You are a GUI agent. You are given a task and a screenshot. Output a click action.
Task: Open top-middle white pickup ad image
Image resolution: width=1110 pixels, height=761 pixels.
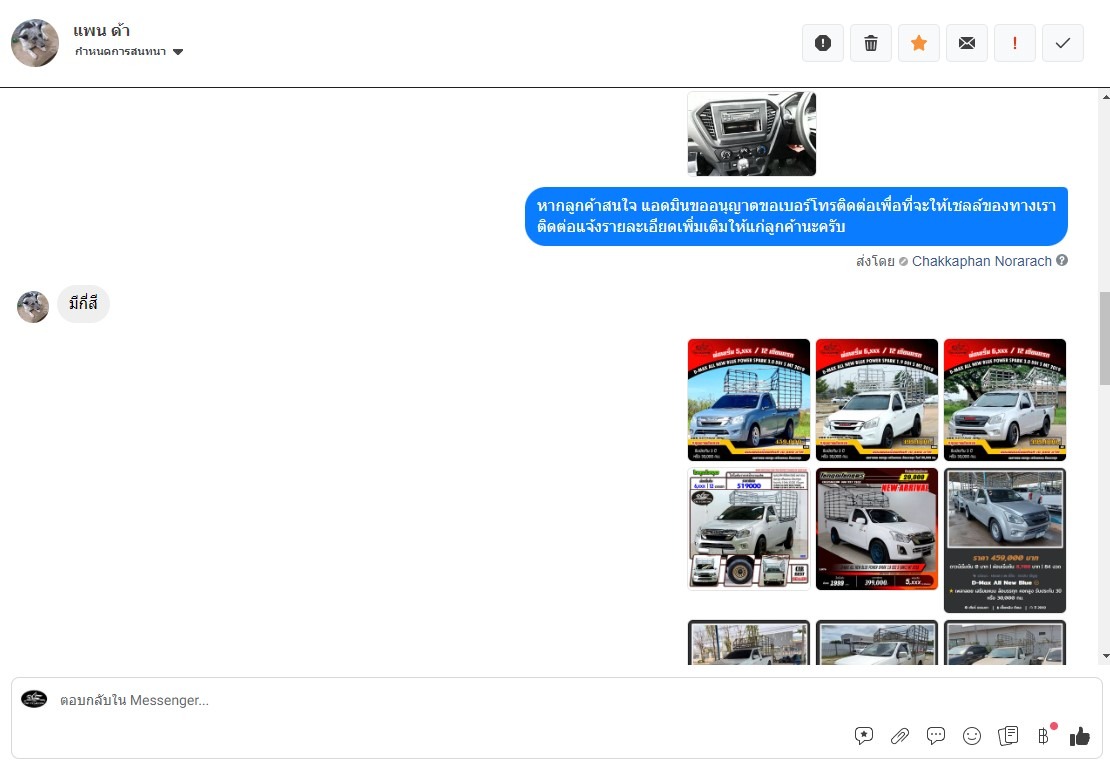(877, 400)
